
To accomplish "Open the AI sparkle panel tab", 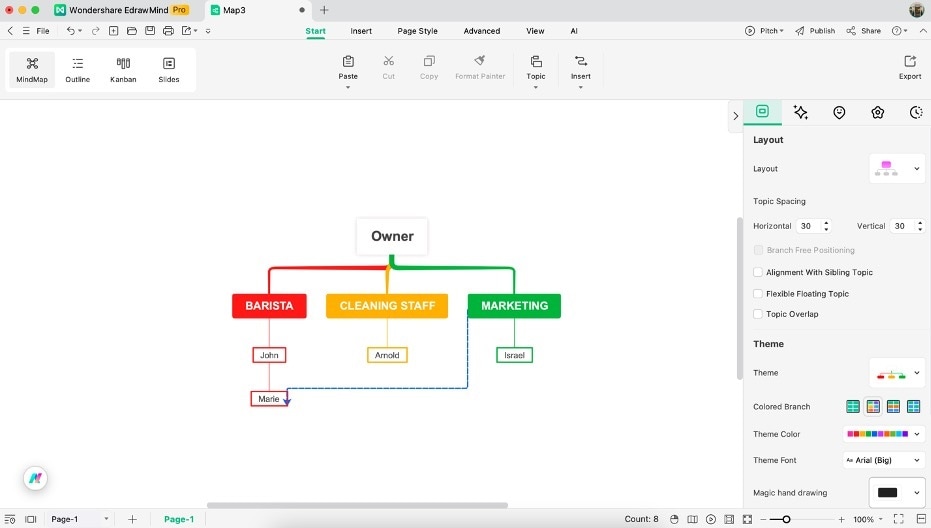I will click(x=800, y=112).
